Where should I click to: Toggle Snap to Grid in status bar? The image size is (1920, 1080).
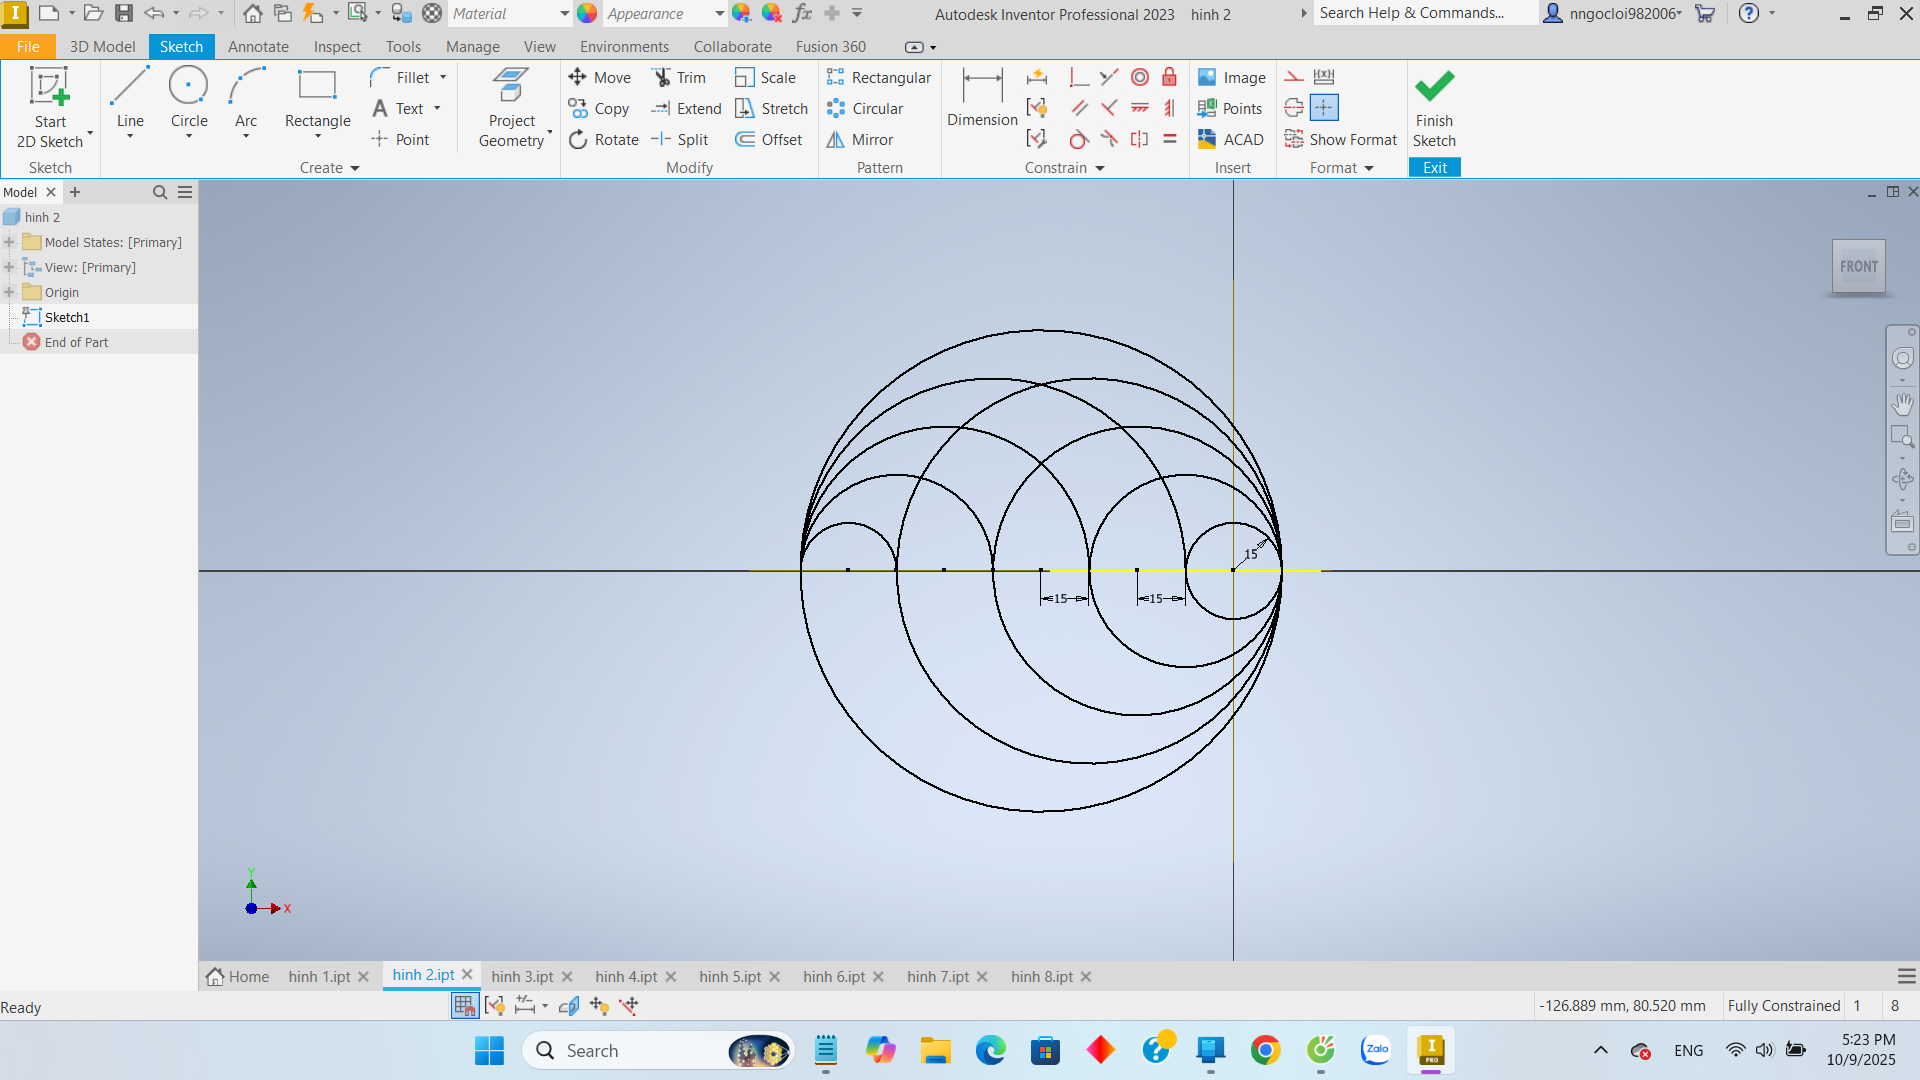coord(464,1005)
